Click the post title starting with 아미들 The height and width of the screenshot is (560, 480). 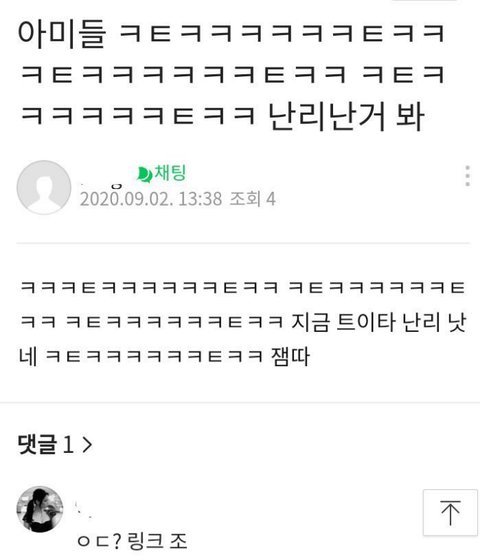tap(232, 75)
